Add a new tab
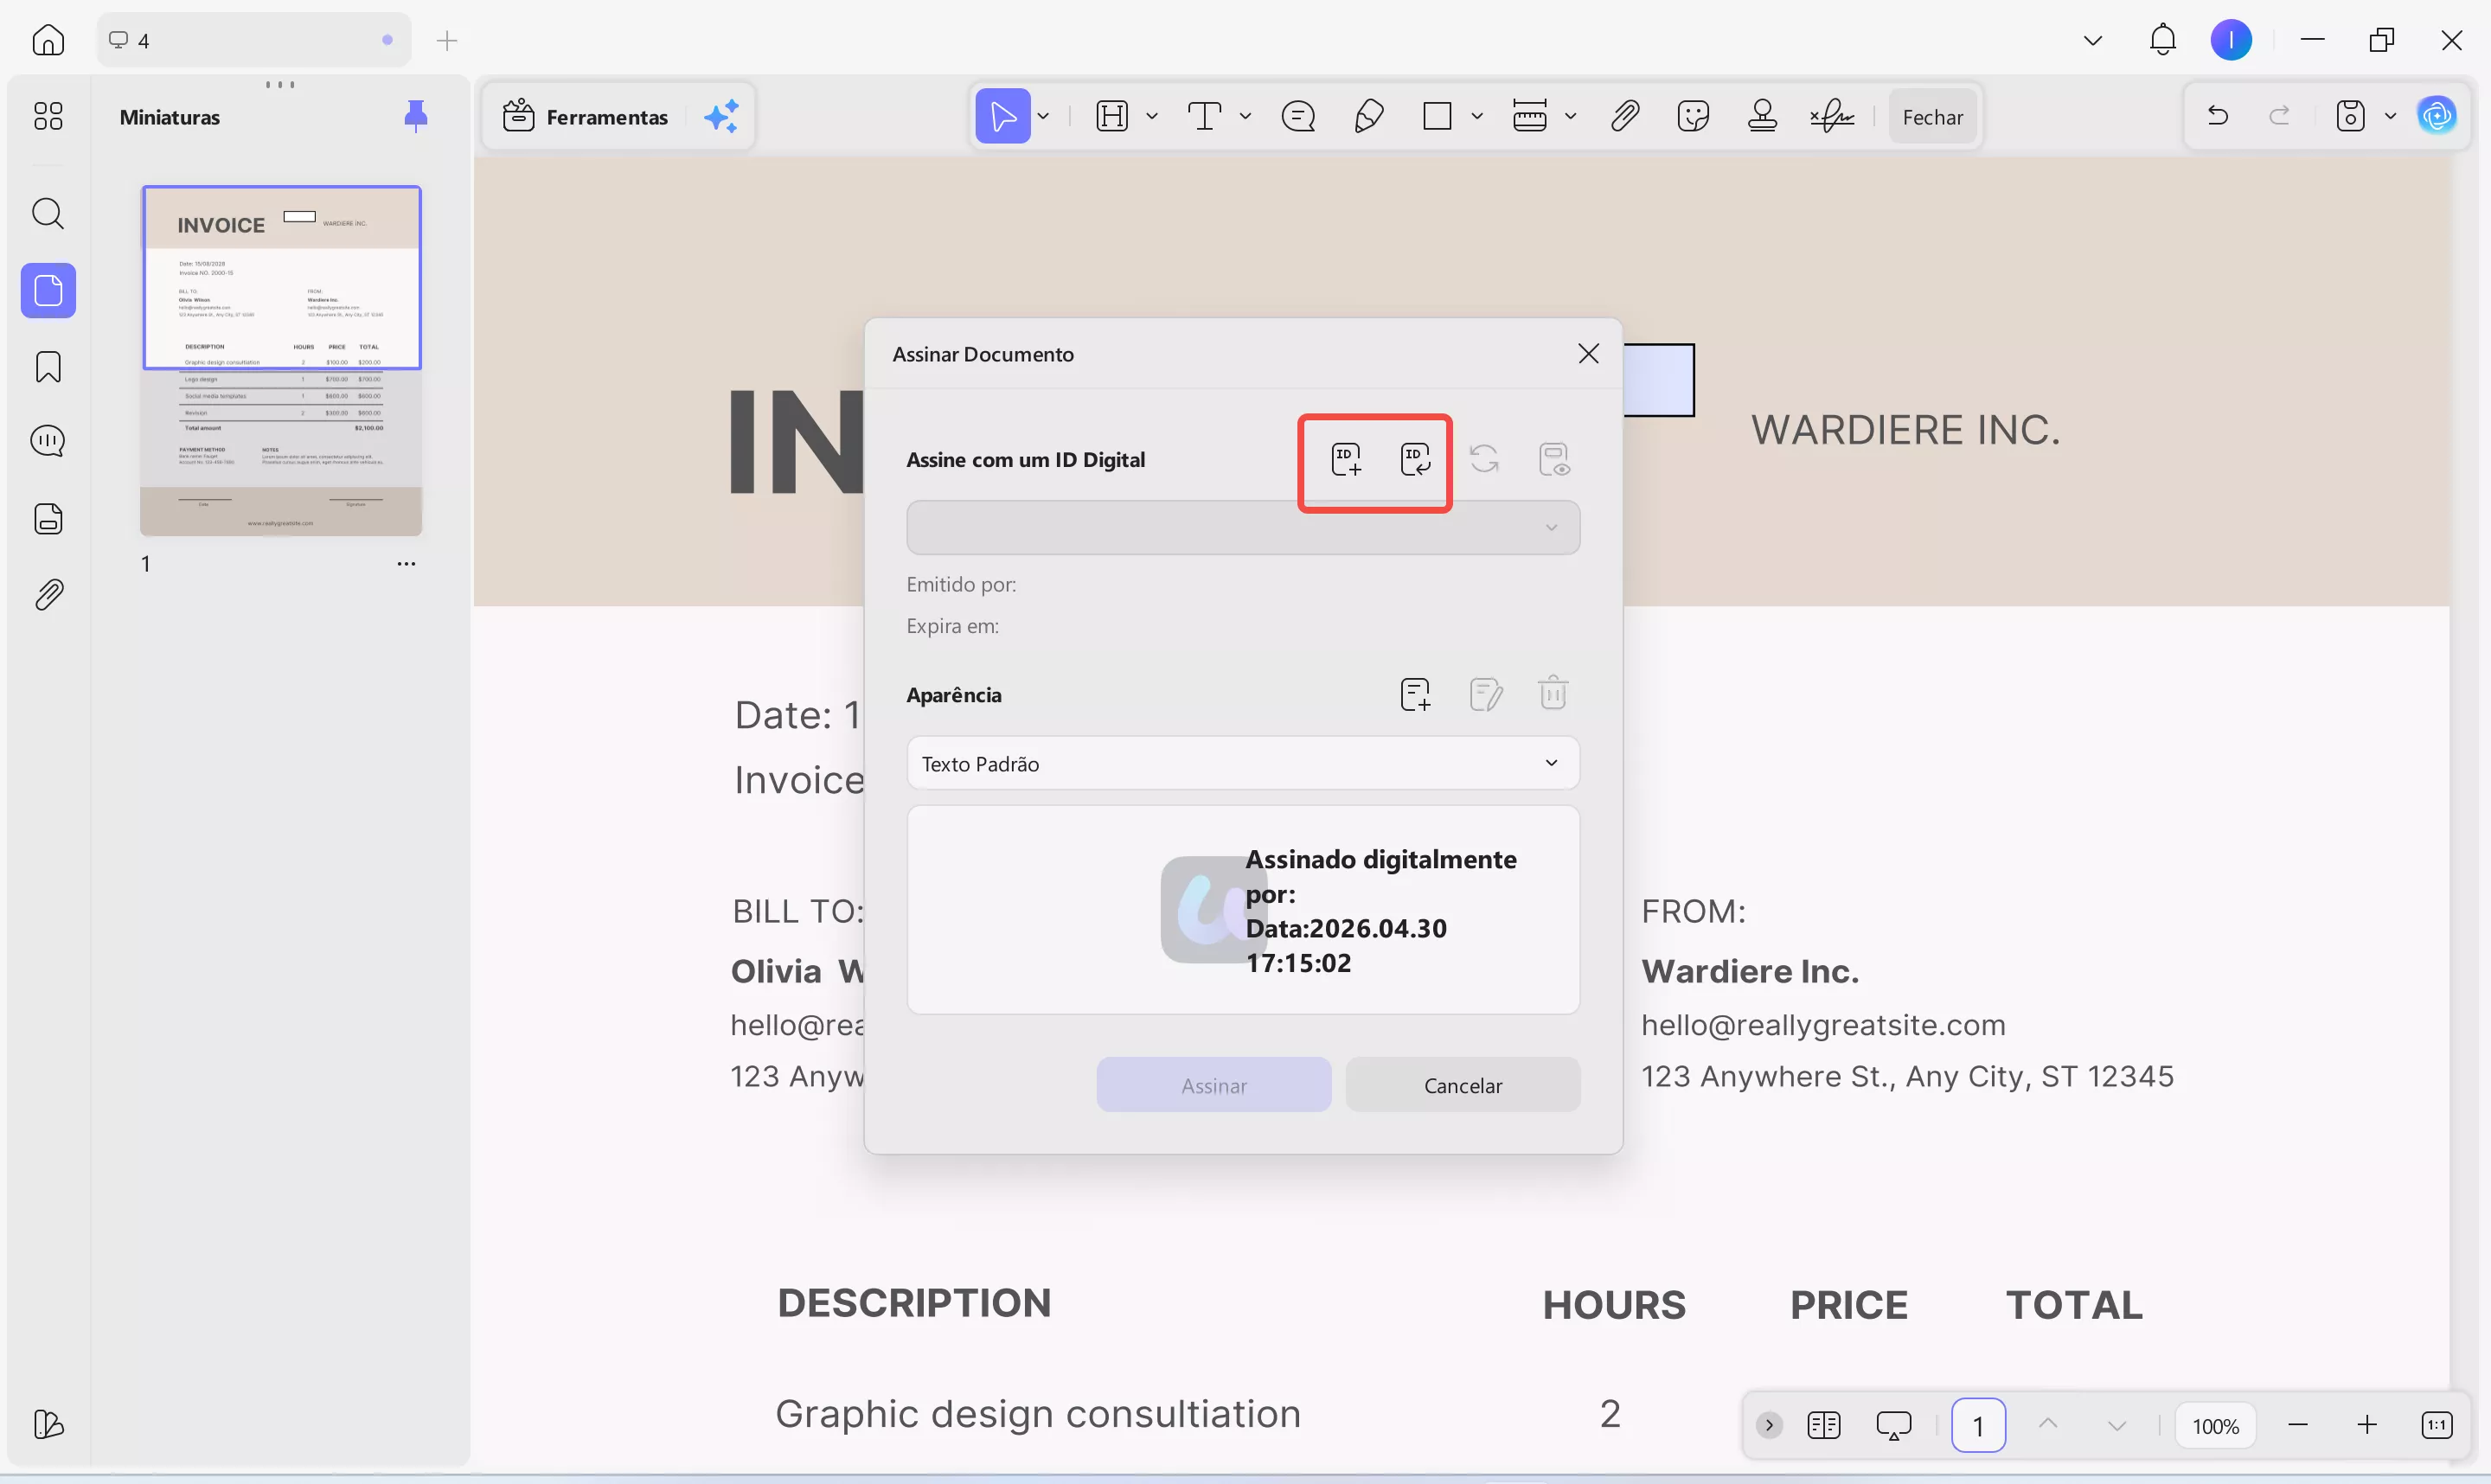The image size is (2491, 1484). click(447, 41)
